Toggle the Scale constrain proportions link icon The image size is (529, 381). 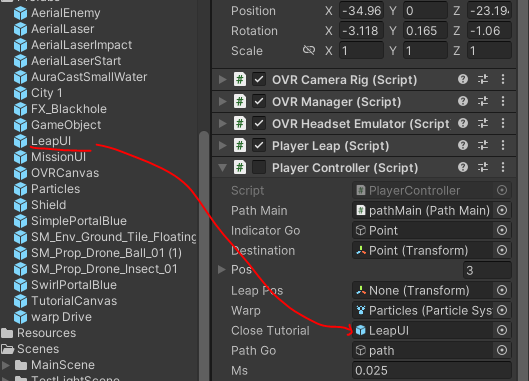click(x=309, y=50)
